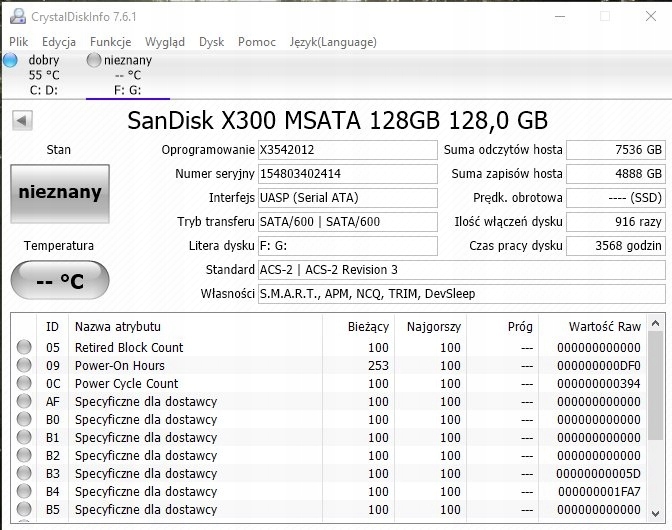
Task: Click status orb in the AF attribute row
Action: tap(24, 401)
